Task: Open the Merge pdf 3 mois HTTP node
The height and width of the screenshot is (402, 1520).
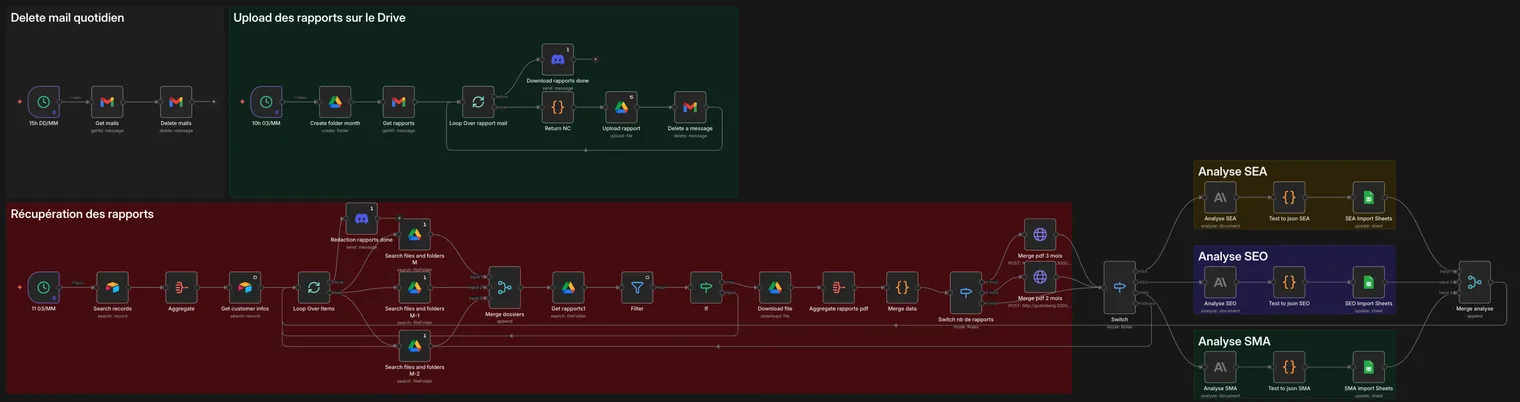Action: pos(1040,234)
